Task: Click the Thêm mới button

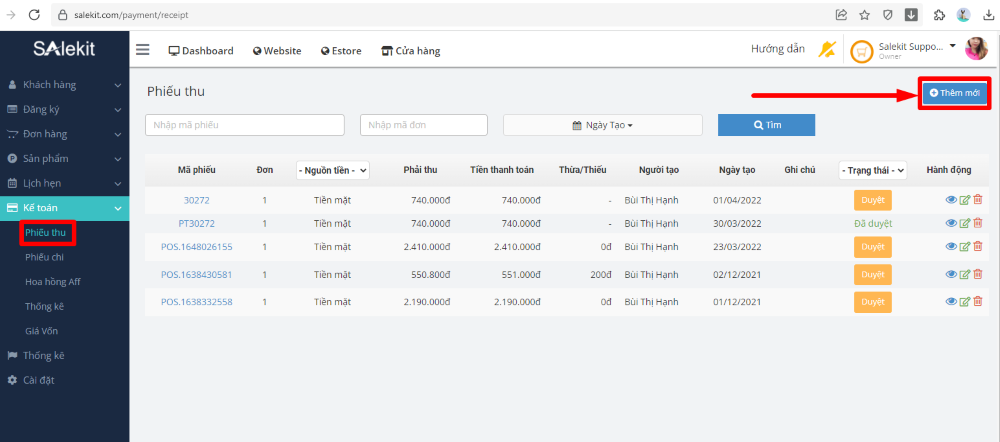Action: 954,92
